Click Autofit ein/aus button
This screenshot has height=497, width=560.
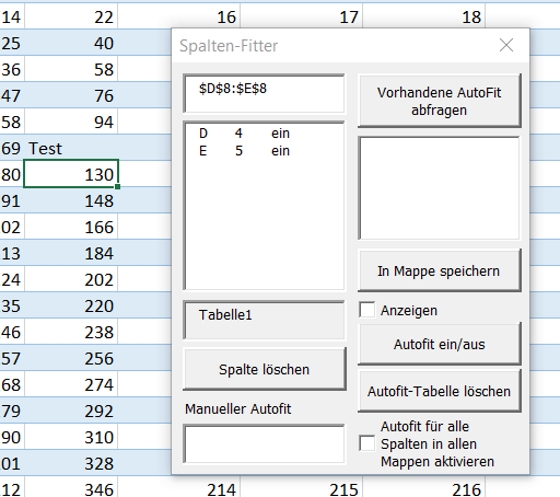click(x=439, y=344)
